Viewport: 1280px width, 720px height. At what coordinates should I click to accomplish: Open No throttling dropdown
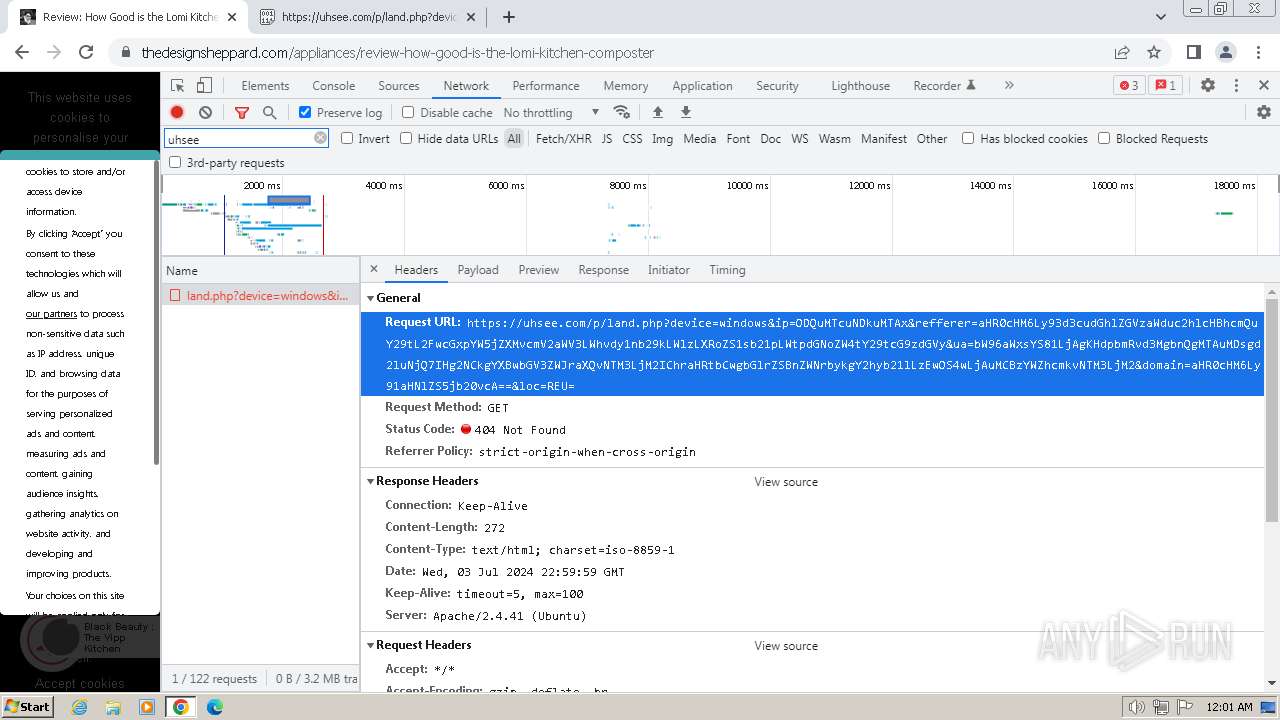tap(551, 112)
